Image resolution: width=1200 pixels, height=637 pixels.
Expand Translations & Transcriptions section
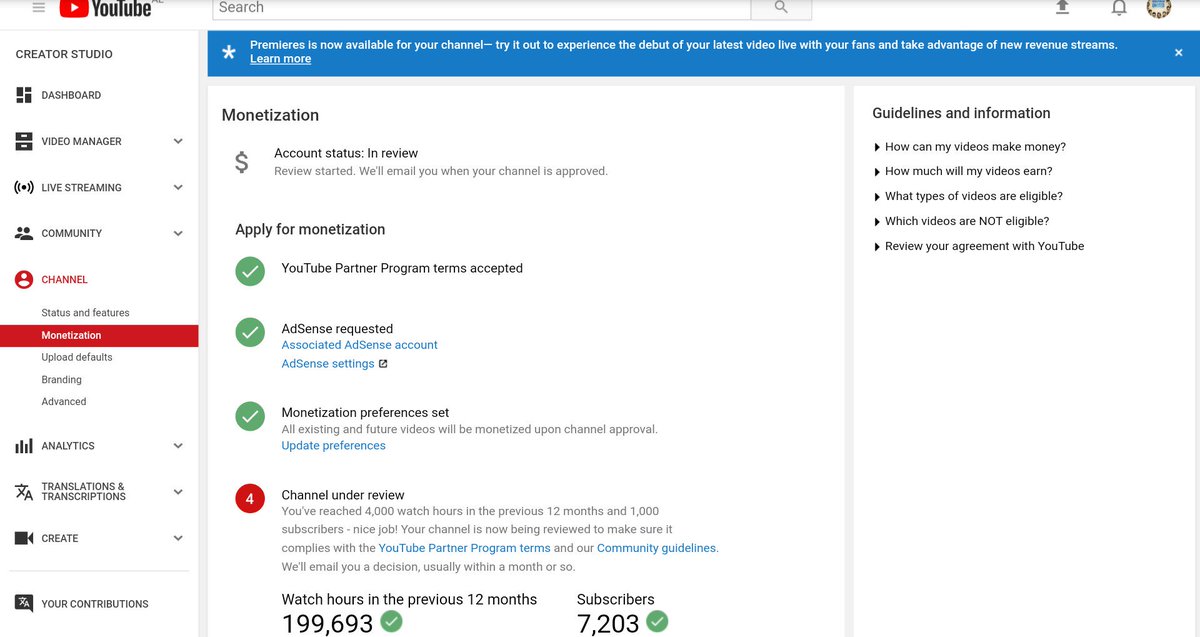tap(178, 492)
